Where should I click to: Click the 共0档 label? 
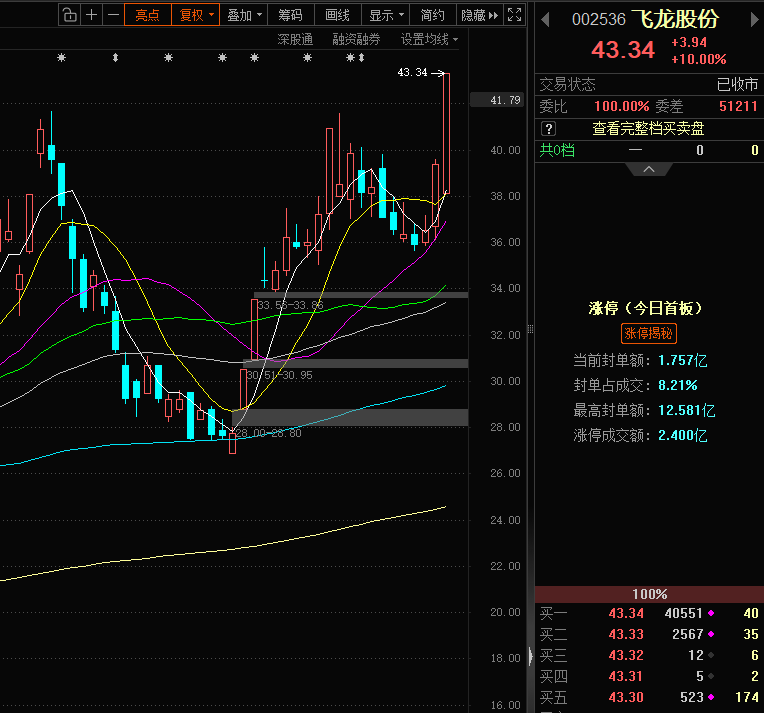click(557, 150)
